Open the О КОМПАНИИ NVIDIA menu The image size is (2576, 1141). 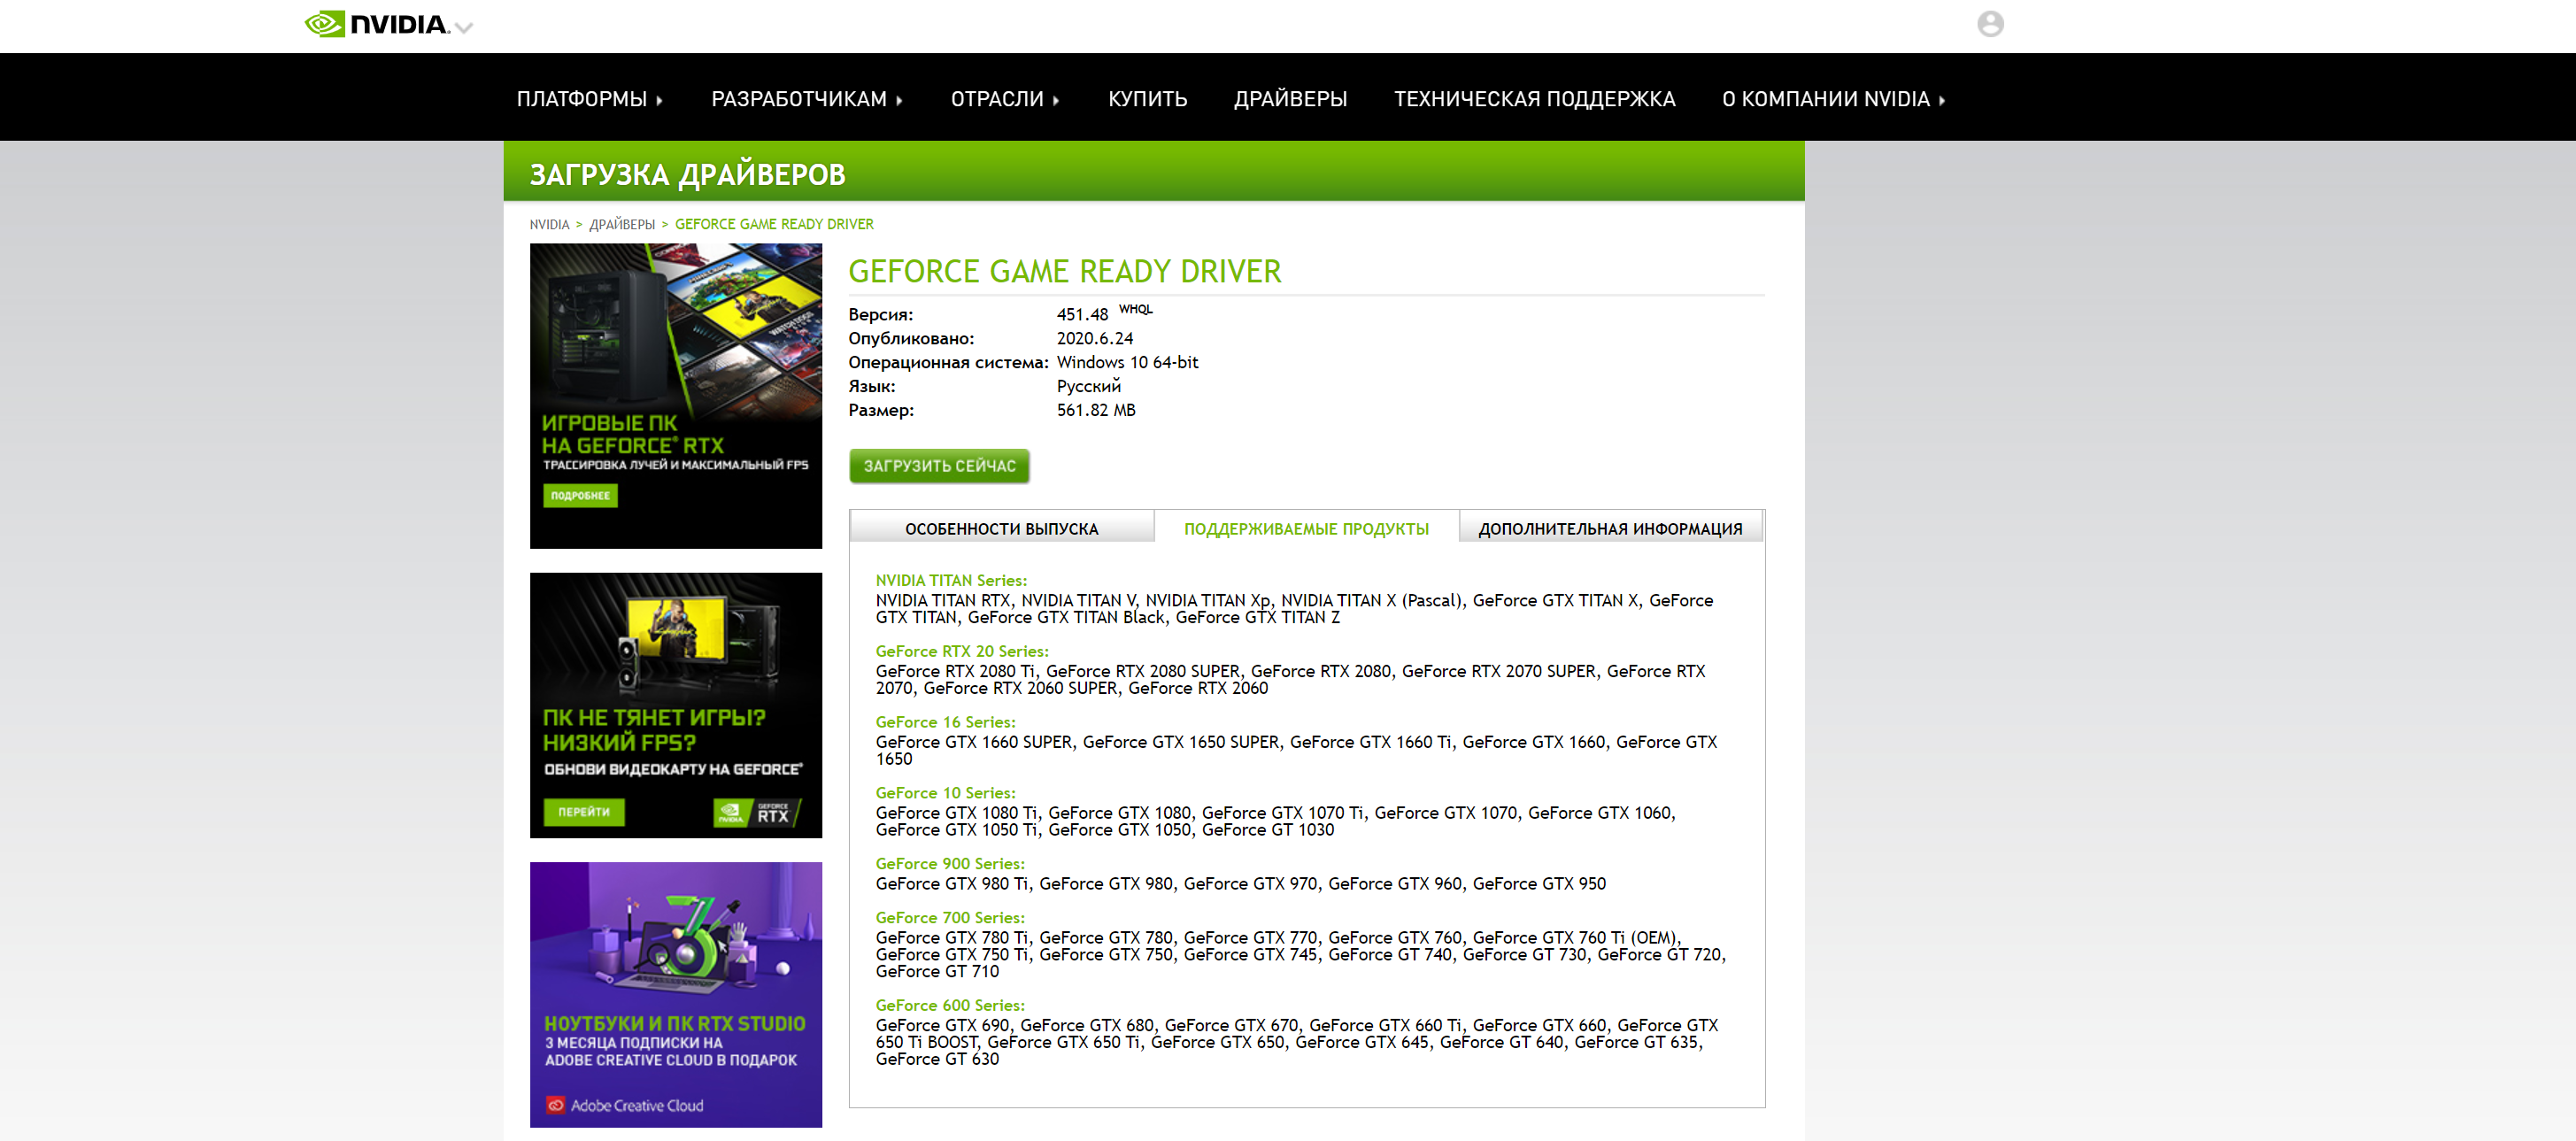click(1833, 99)
